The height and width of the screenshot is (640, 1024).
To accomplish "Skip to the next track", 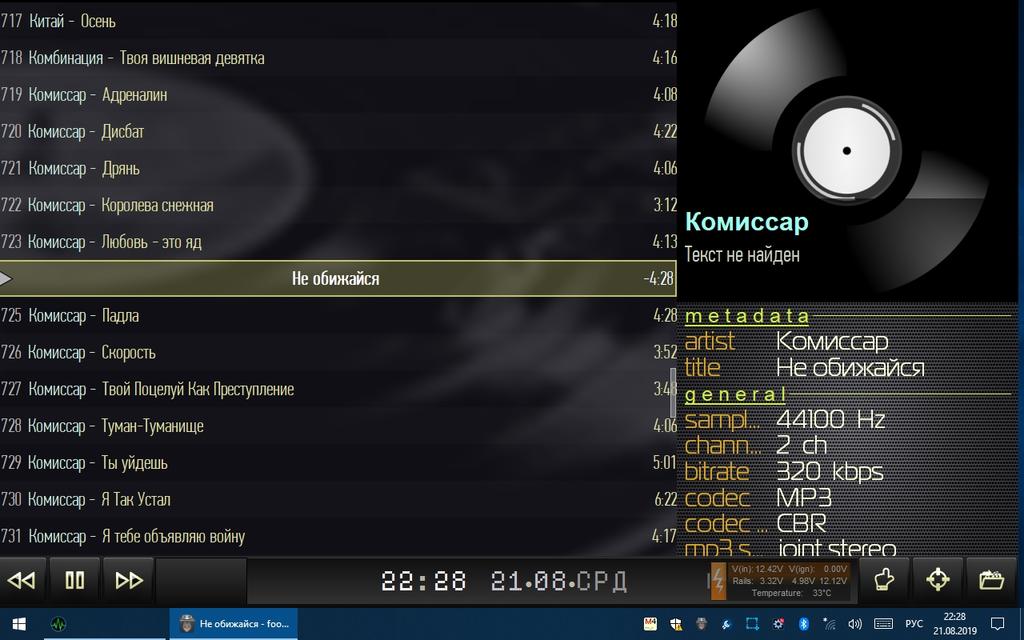I will coord(129,581).
